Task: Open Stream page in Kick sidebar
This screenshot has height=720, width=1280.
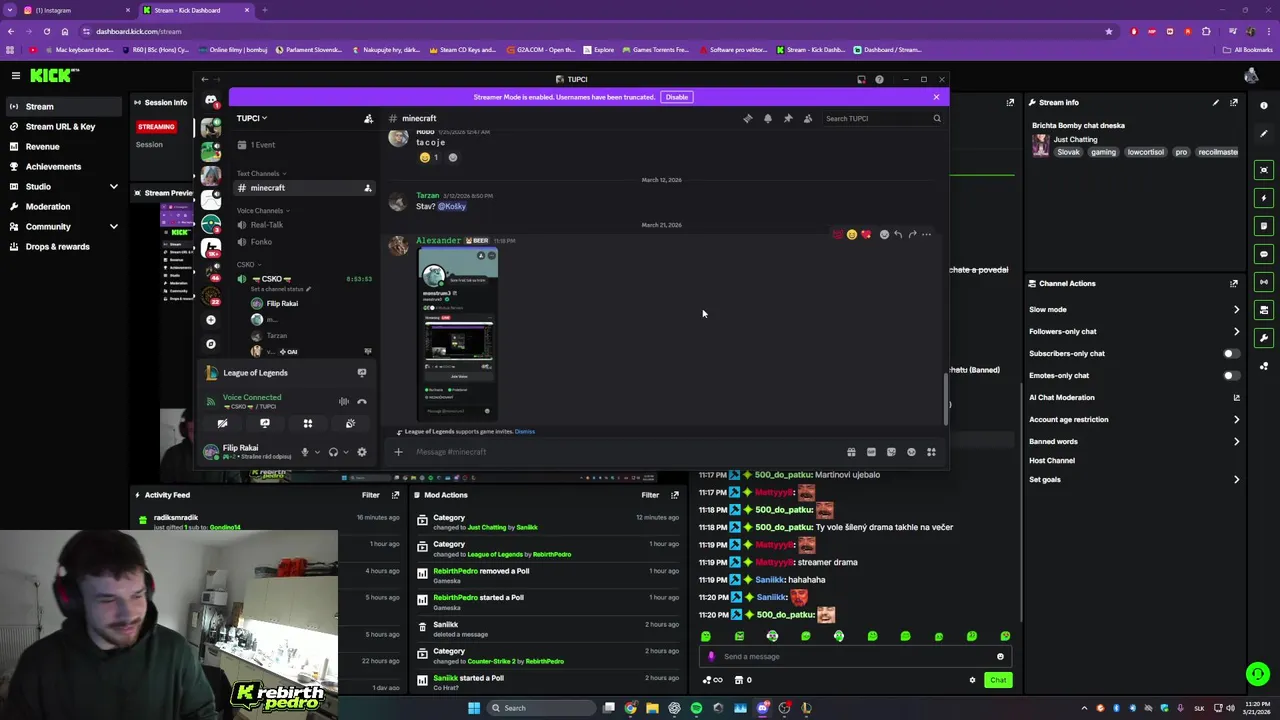Action: (63, 106)
